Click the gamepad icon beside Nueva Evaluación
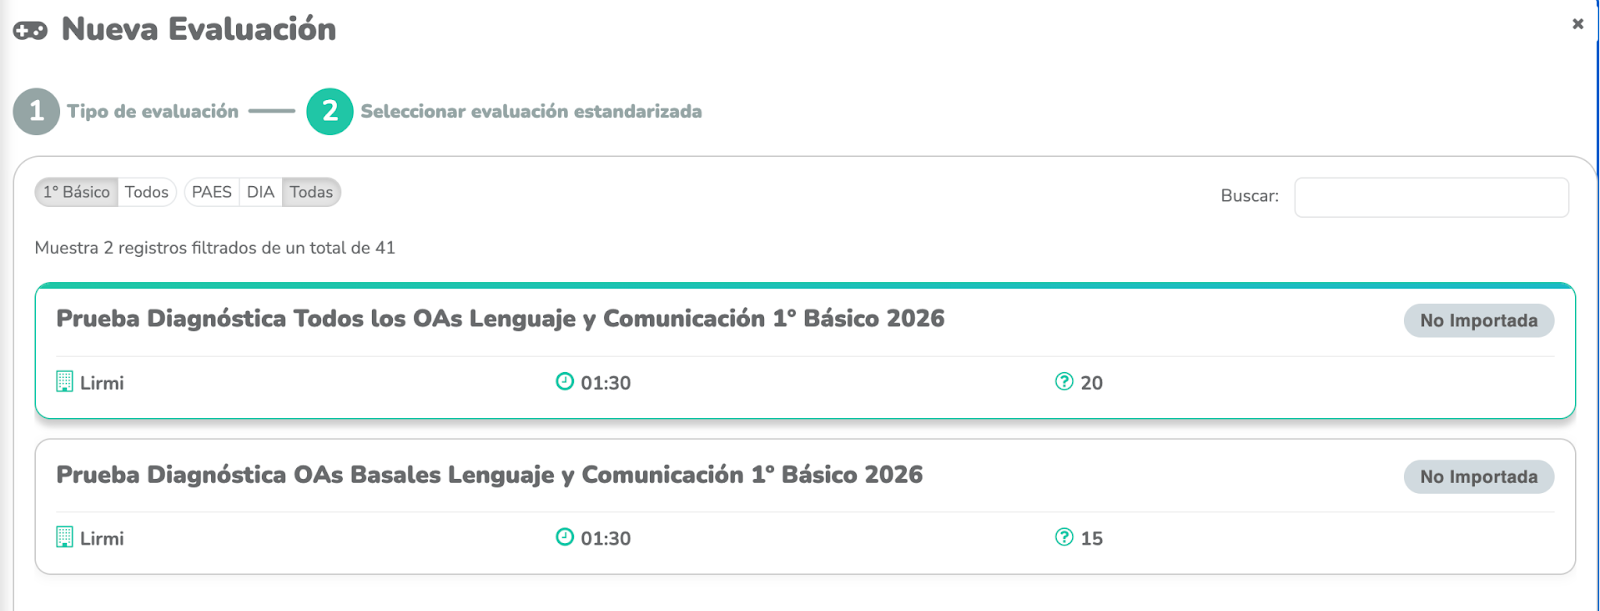 [30, 31]
